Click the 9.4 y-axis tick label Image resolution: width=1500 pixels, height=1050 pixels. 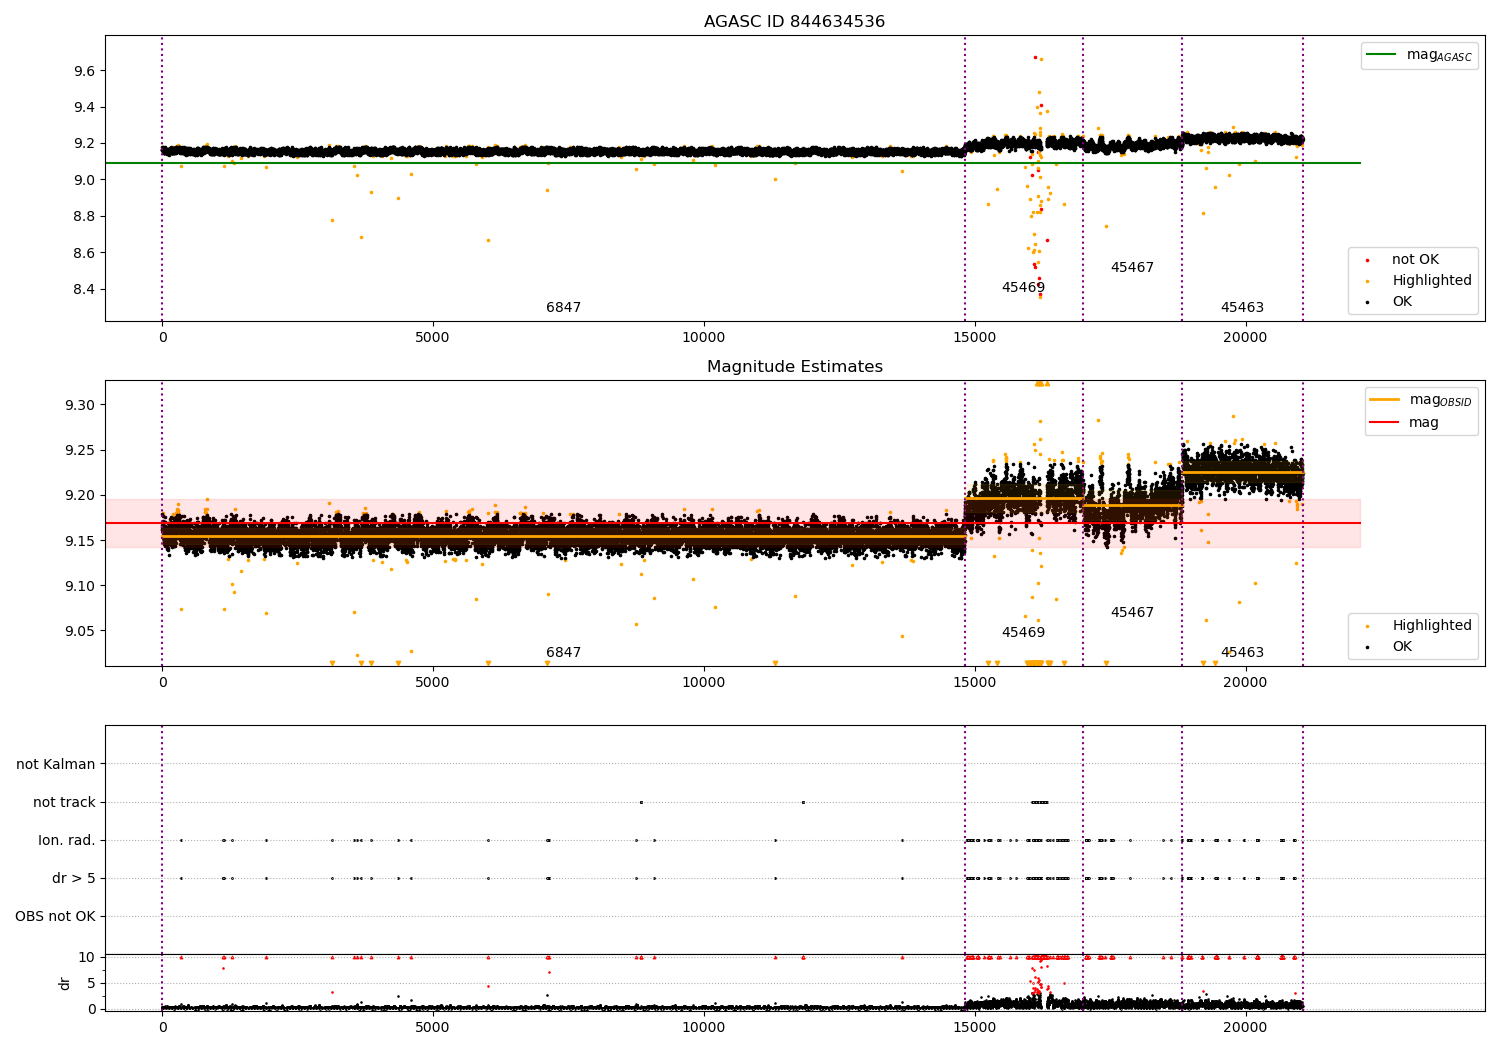coord(84,108)
